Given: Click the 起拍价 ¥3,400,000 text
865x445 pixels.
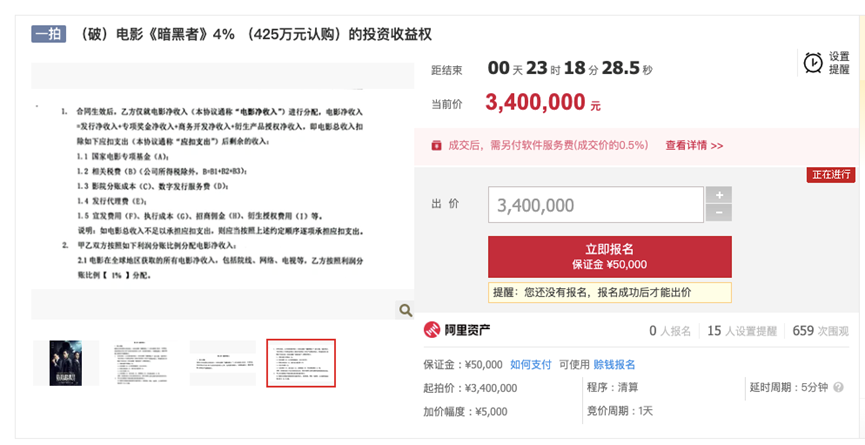Looking at the screenshot, I should tap(471, 388).
